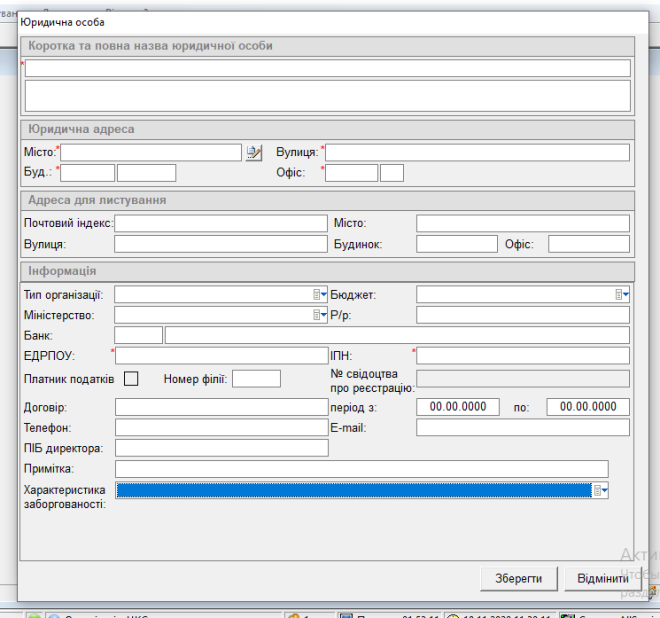The image size is (660, 618).
Task: Click the Номер філії field
Action: pyautogui.click(x=256, y=378)
